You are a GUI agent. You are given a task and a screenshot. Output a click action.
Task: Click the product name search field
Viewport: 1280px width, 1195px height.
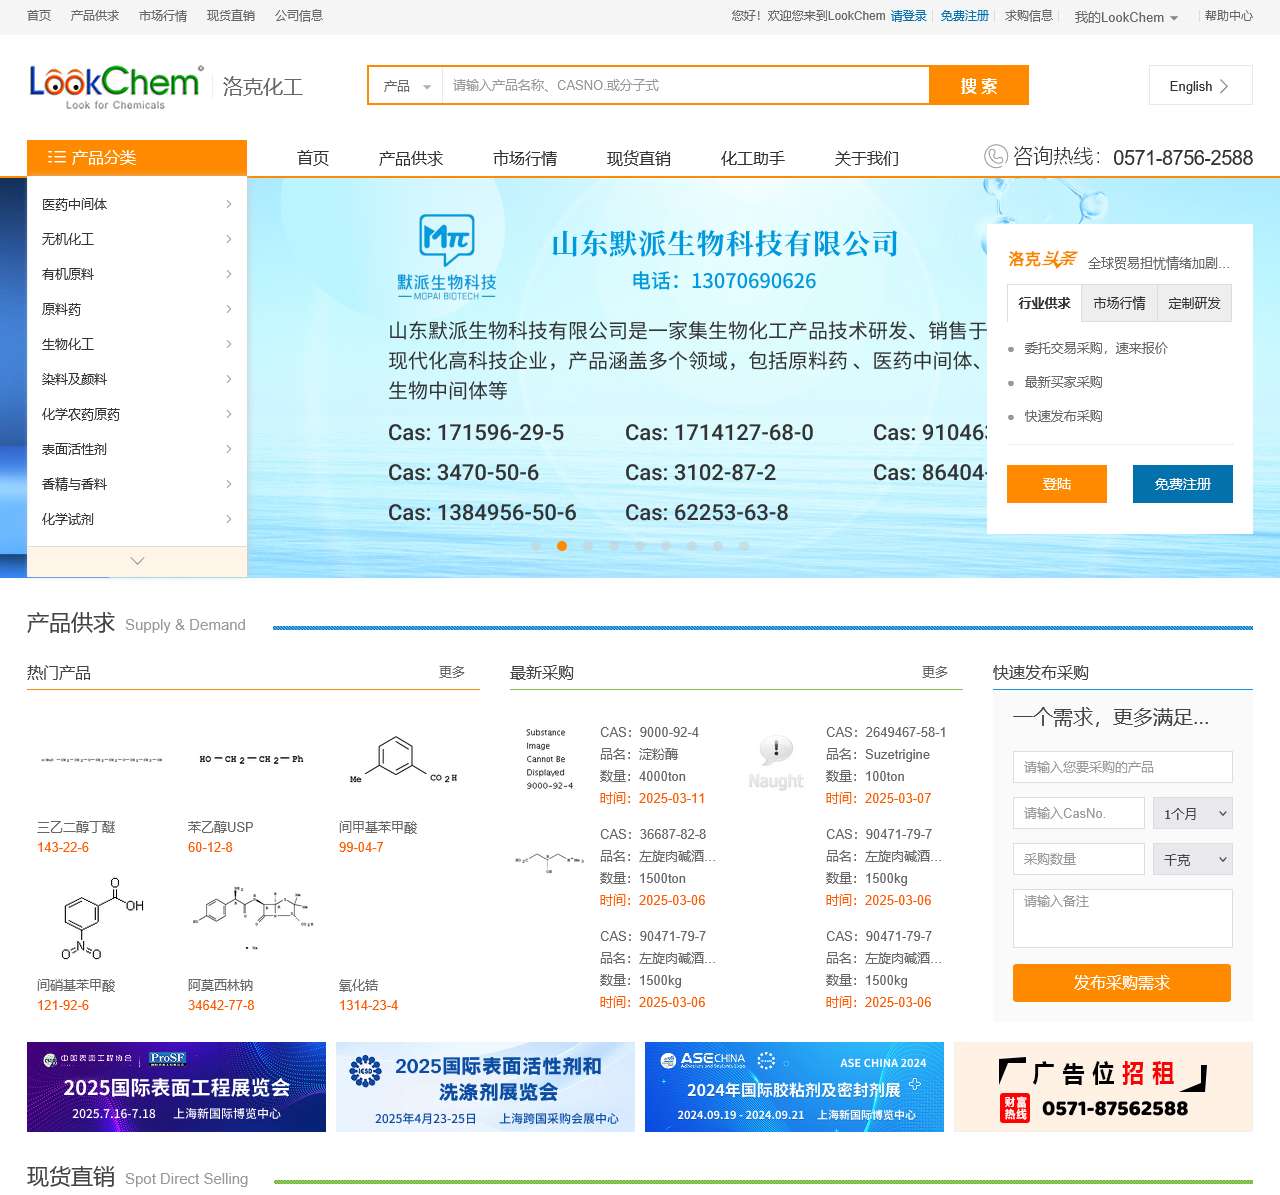[686, 86]
